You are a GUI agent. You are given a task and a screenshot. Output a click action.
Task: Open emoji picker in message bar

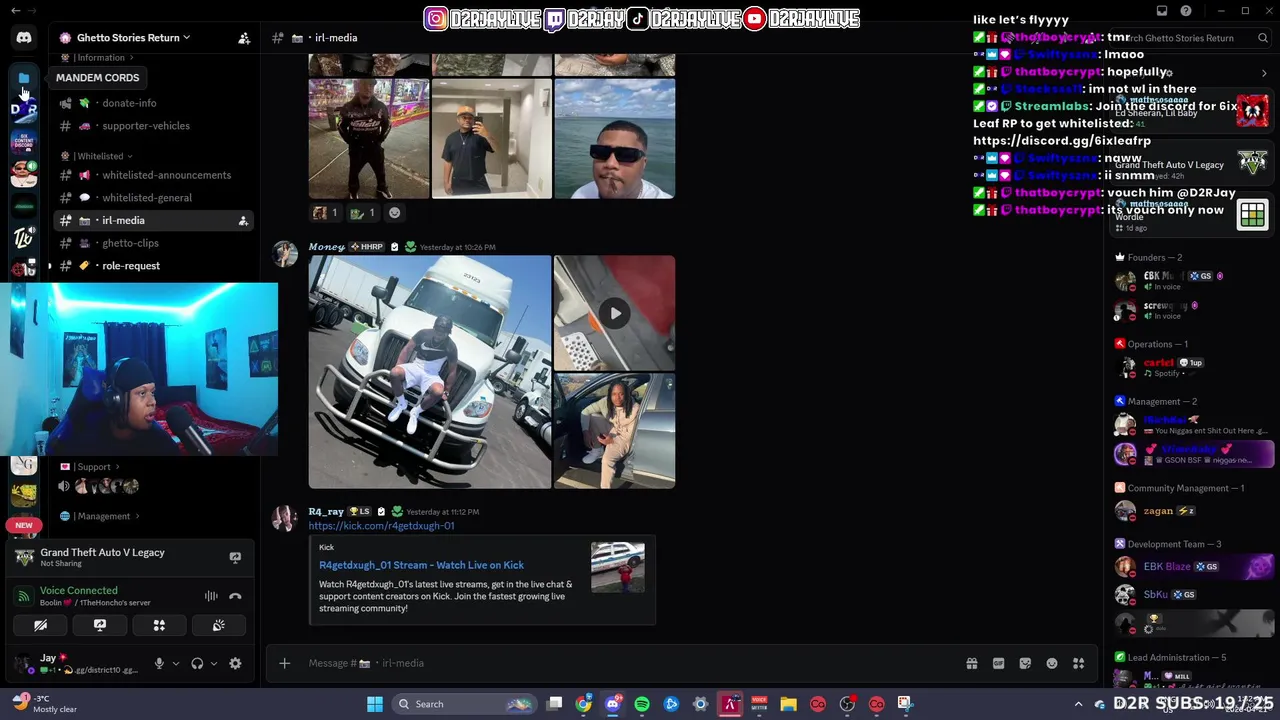point(1052,663)
